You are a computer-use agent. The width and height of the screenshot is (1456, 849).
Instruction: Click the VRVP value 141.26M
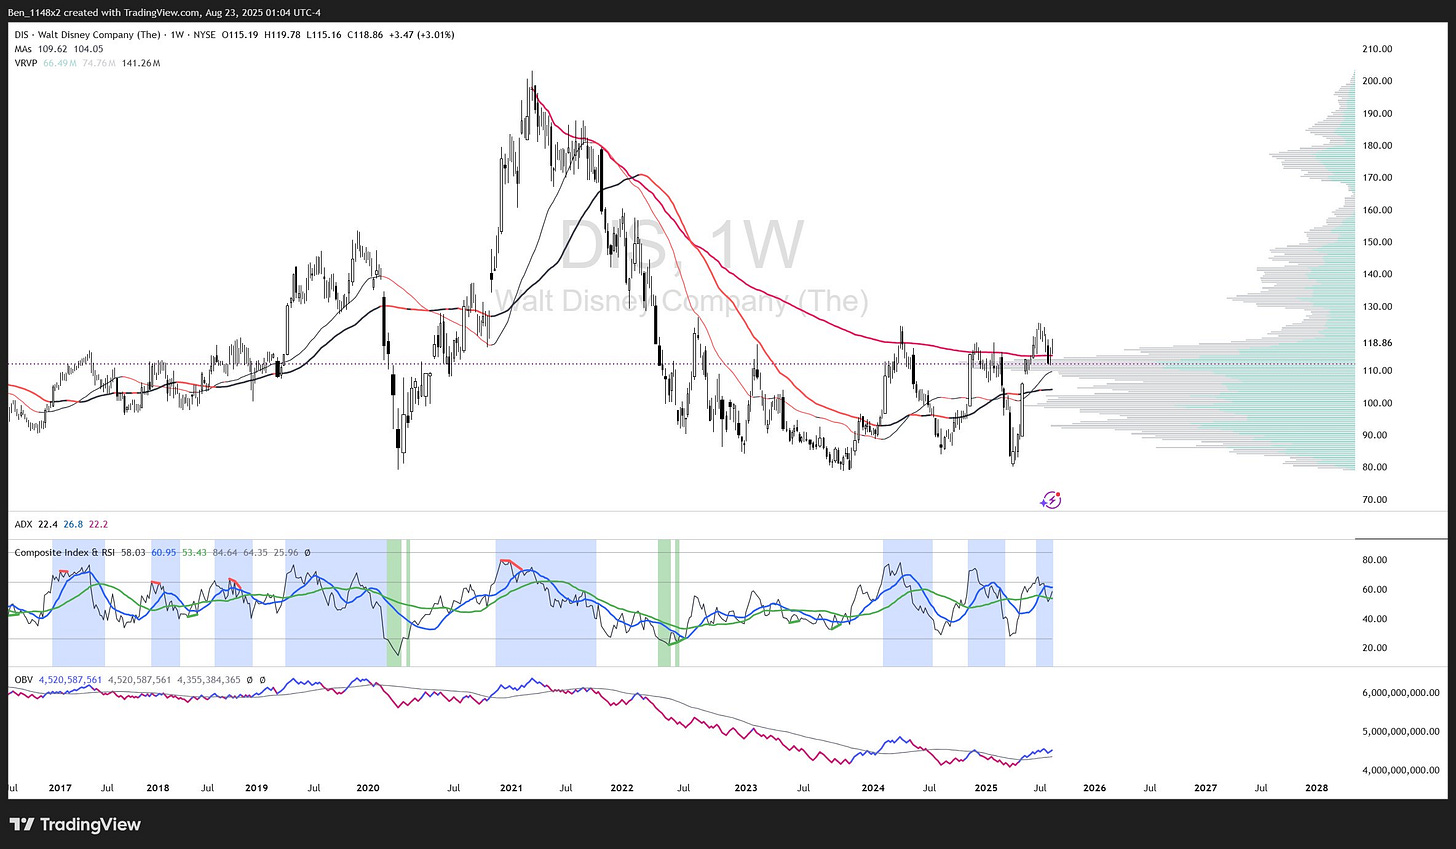141,63
